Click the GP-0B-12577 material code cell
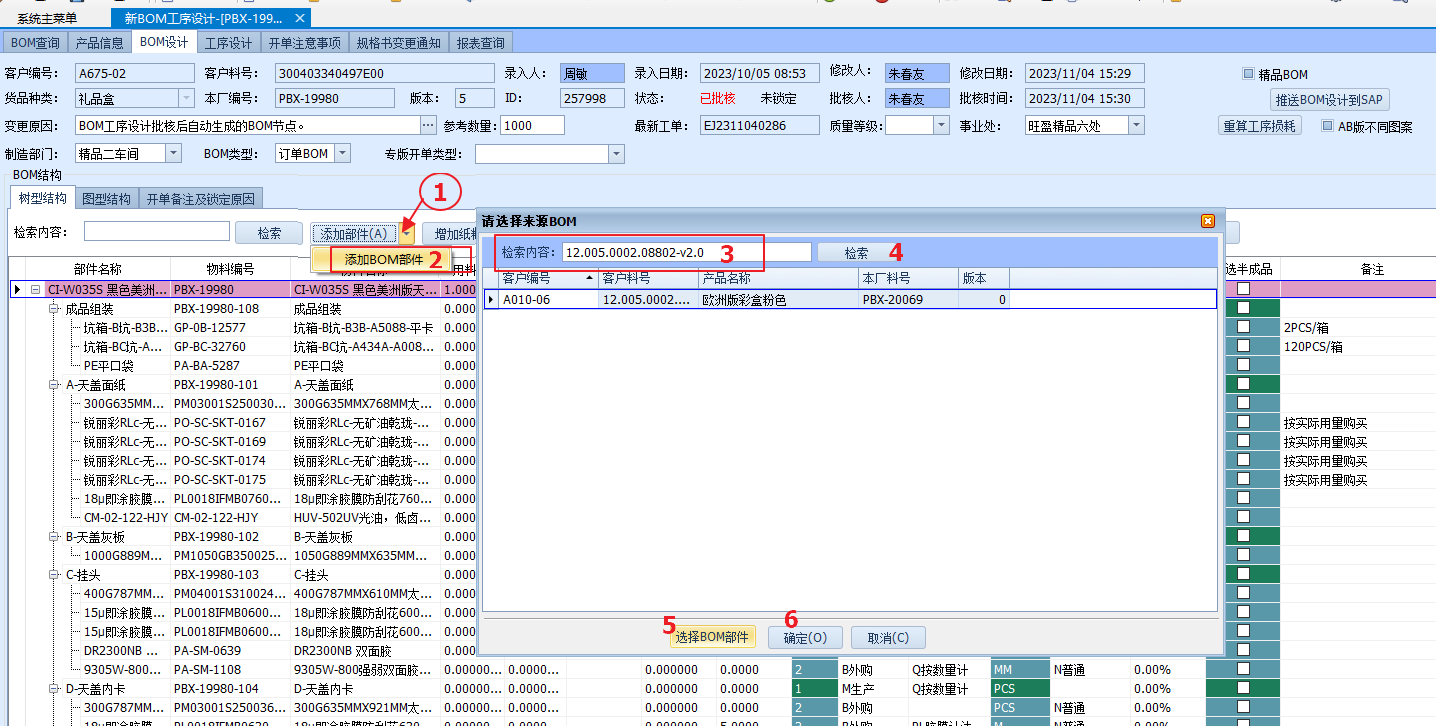 pos(230,327)
